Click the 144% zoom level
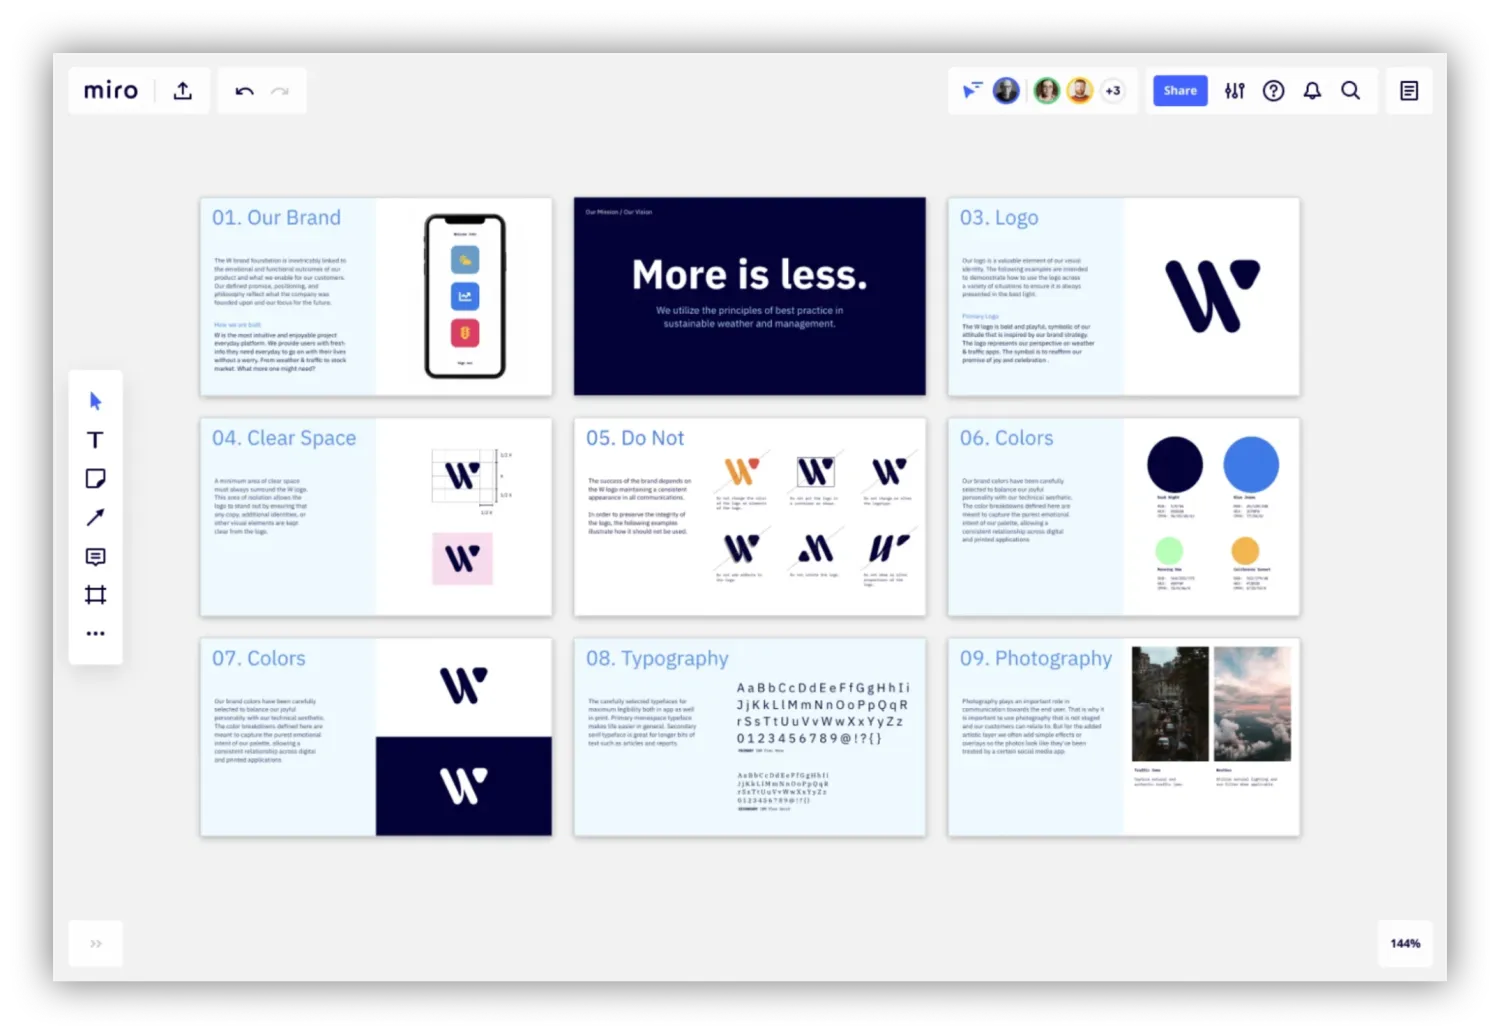Screen dimensions: 1500x1035 tap(1405, 943)
